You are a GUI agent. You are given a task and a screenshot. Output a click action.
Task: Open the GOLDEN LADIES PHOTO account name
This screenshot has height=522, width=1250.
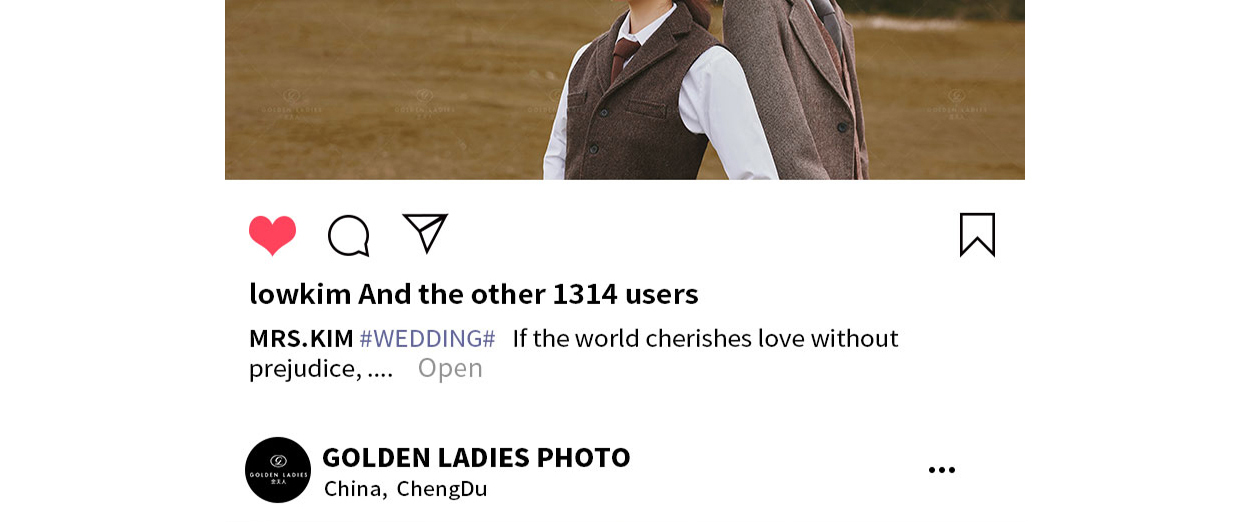coord(476,457)
